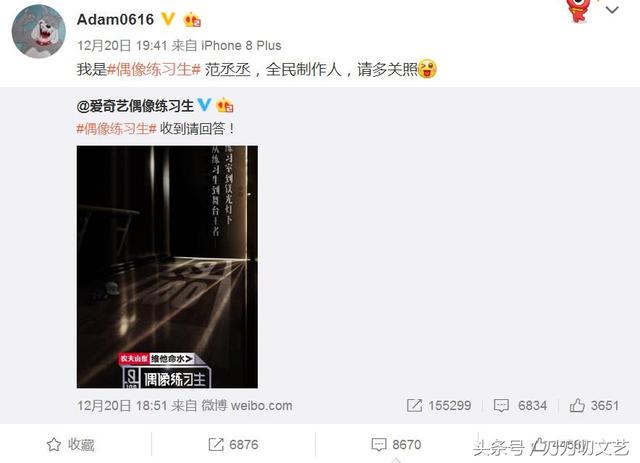Open the comments tab showing 8670
The image size is (640, 463).
click(396, 444)
